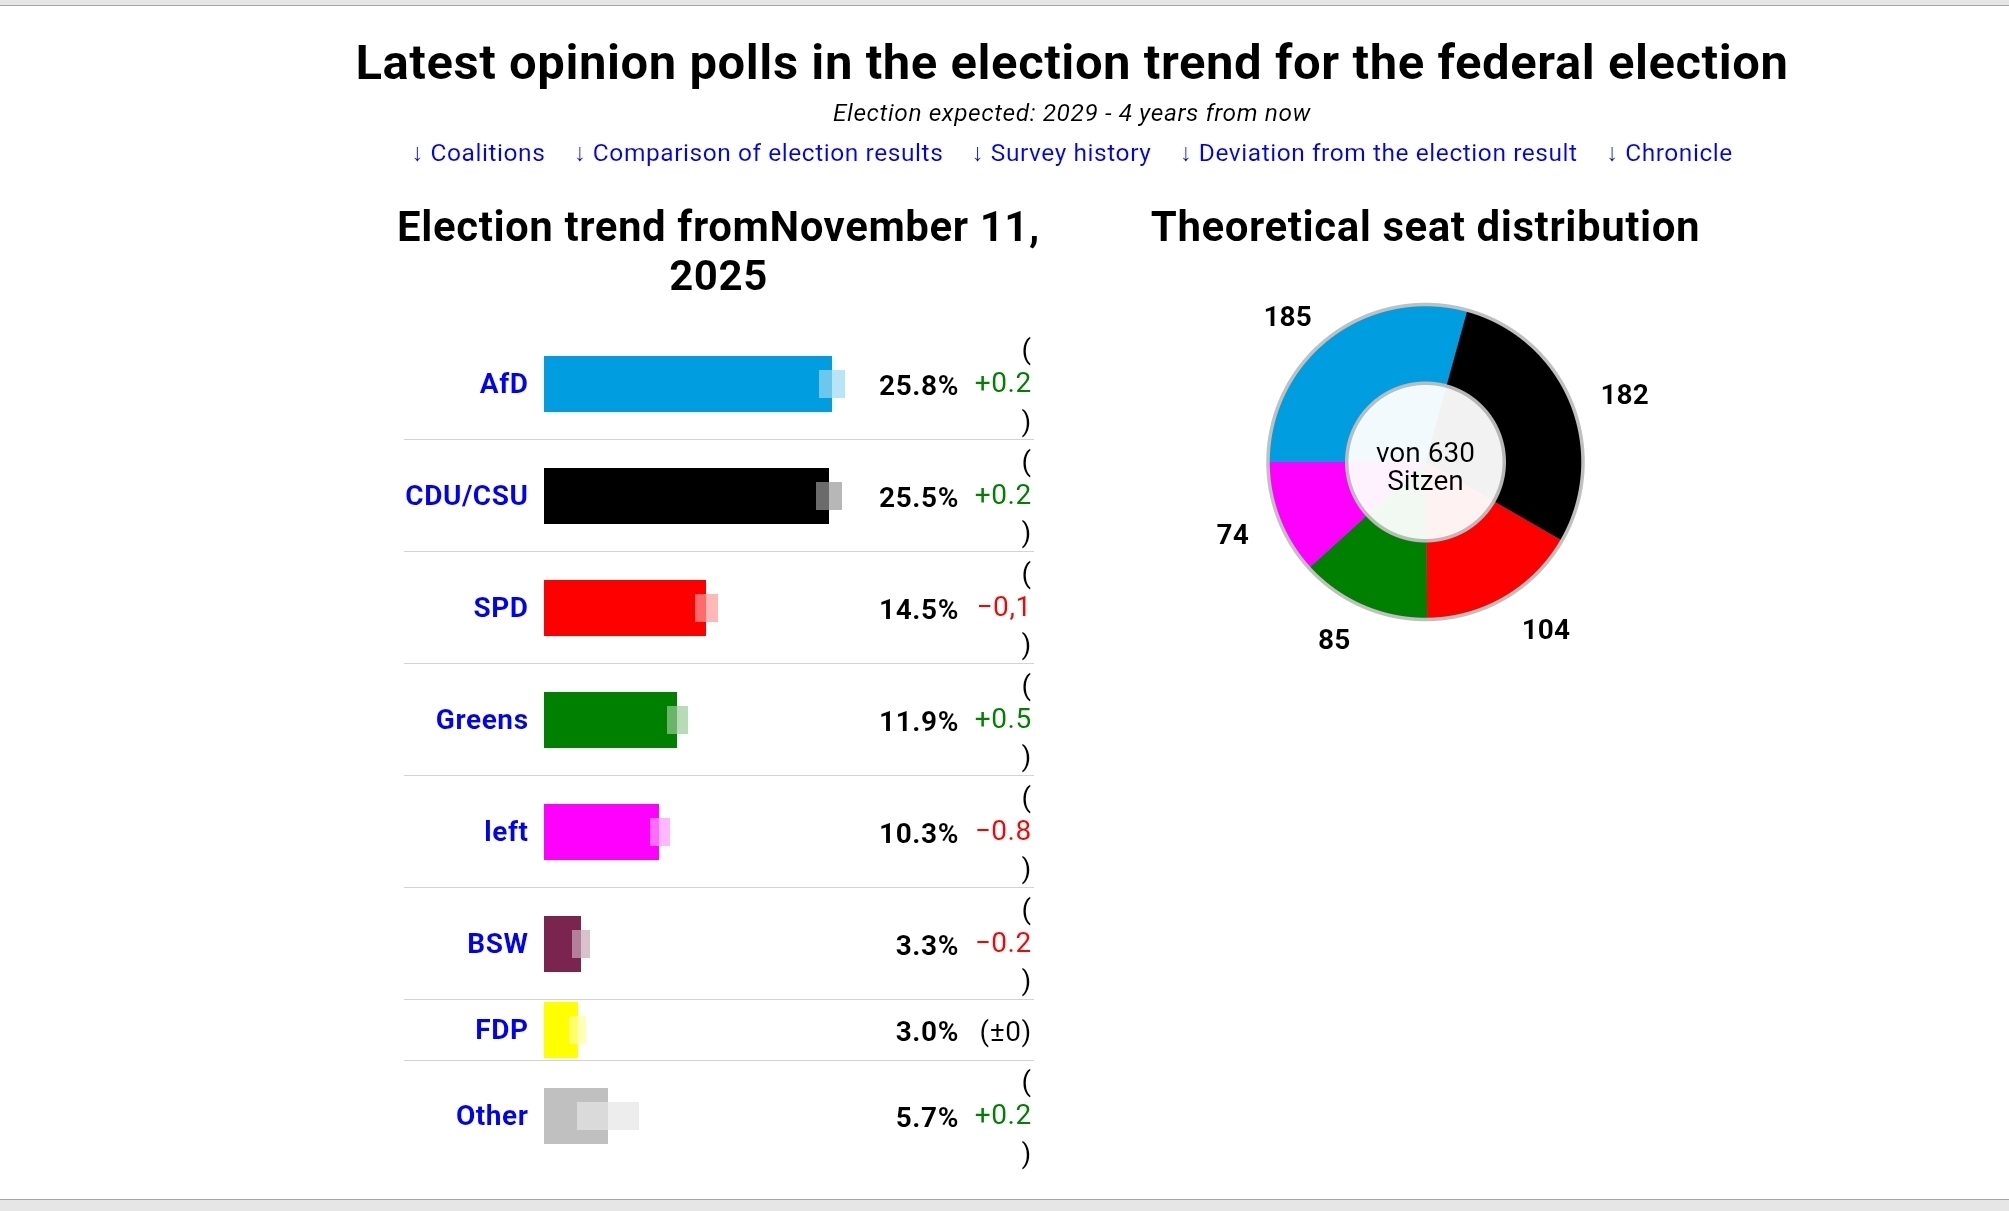Select the BSW party label
2009x1211 pixels.
coord(497,943)
